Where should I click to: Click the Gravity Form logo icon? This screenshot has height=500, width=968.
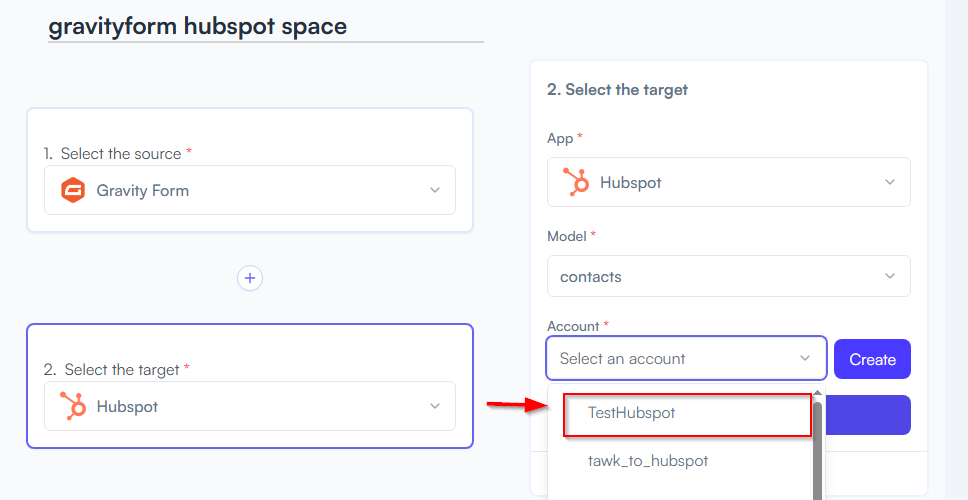click(x=73, y=190)
